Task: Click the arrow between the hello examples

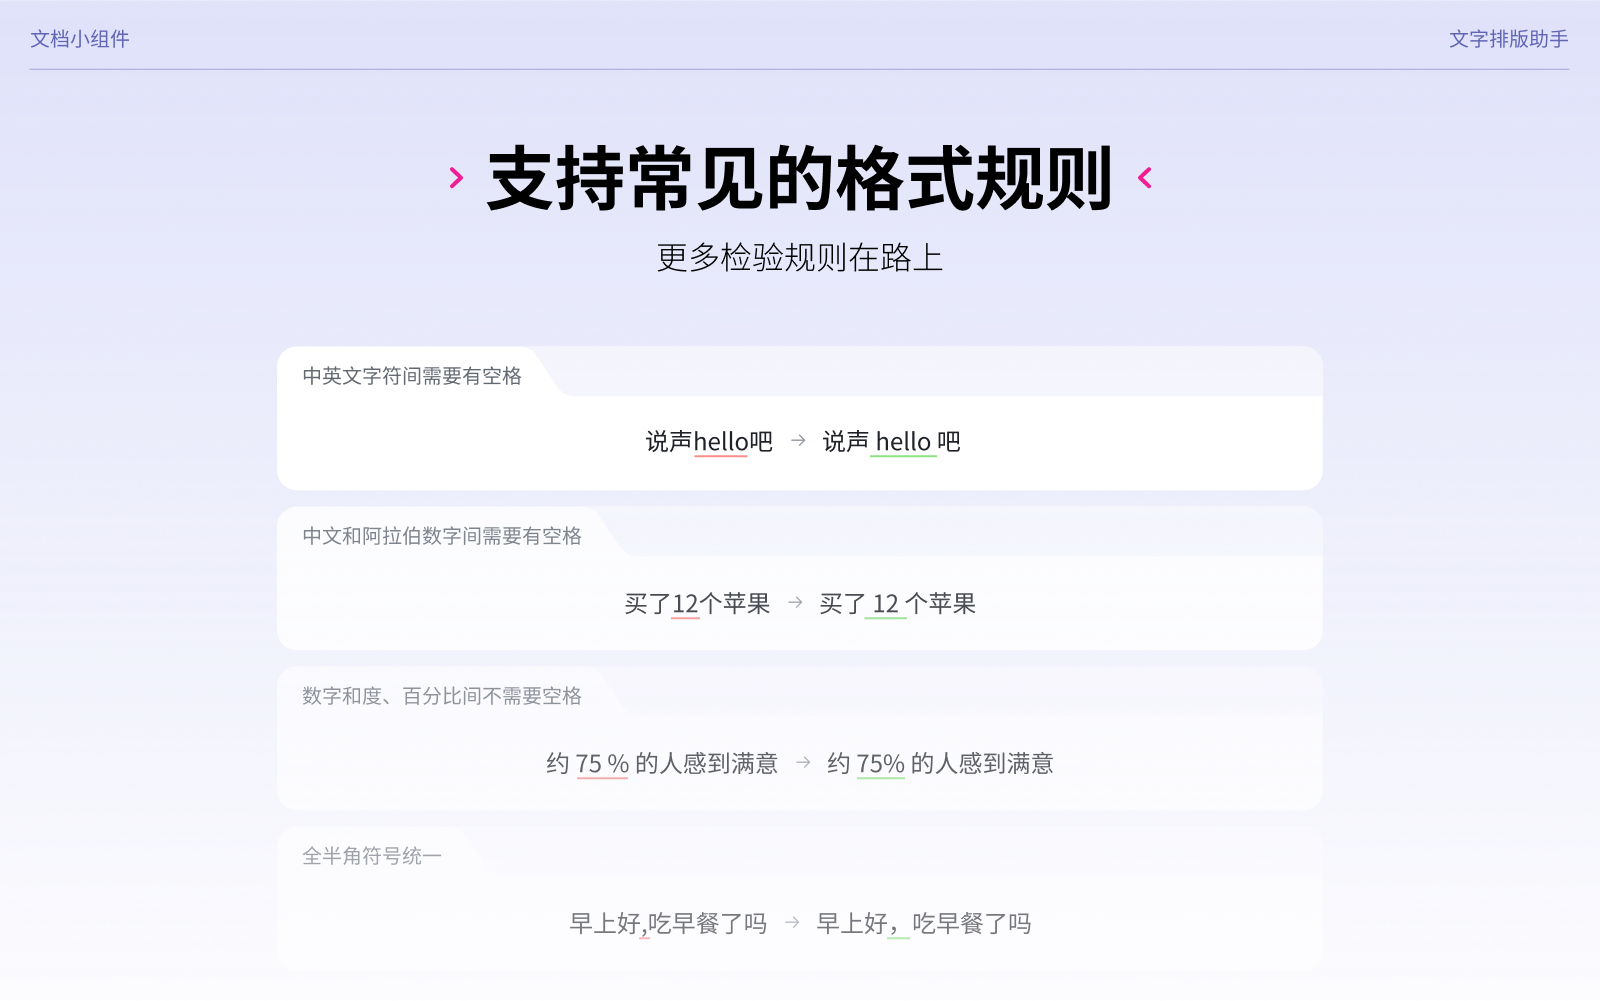Action: (798, 440)
